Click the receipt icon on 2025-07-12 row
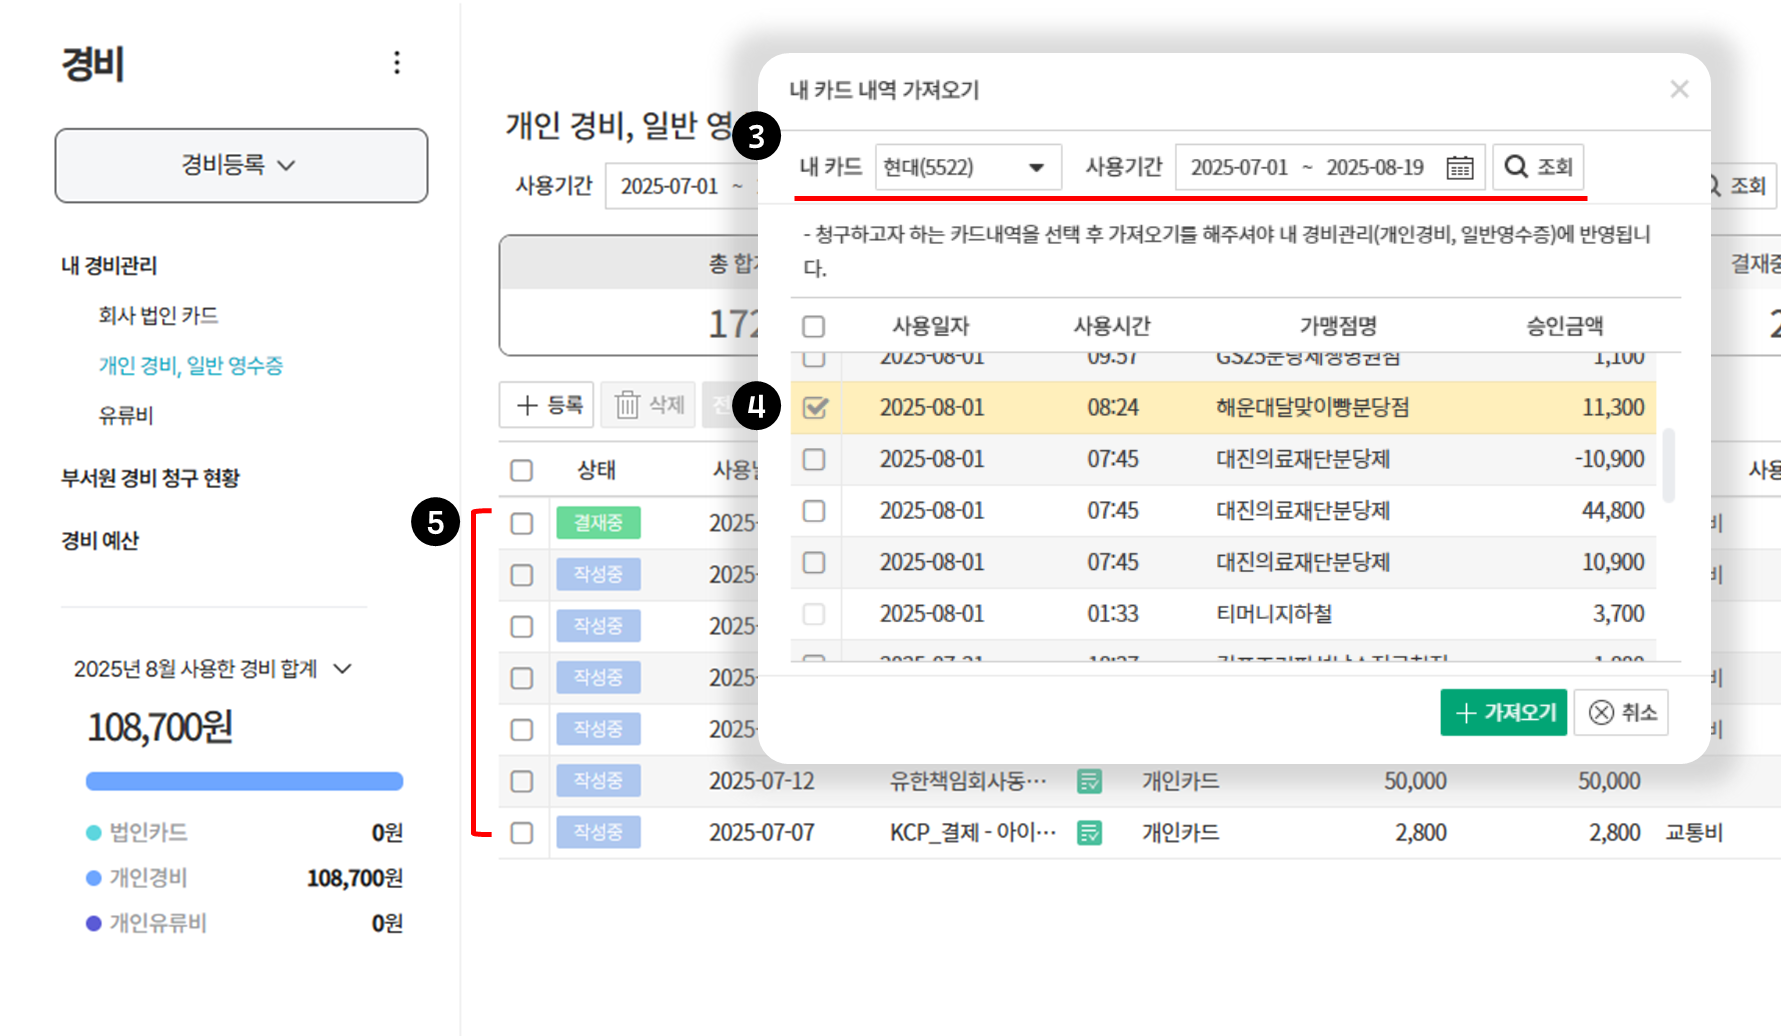Image resolution: width=1781 pixels, height=1036 pixels. [x=1089, y=781]
